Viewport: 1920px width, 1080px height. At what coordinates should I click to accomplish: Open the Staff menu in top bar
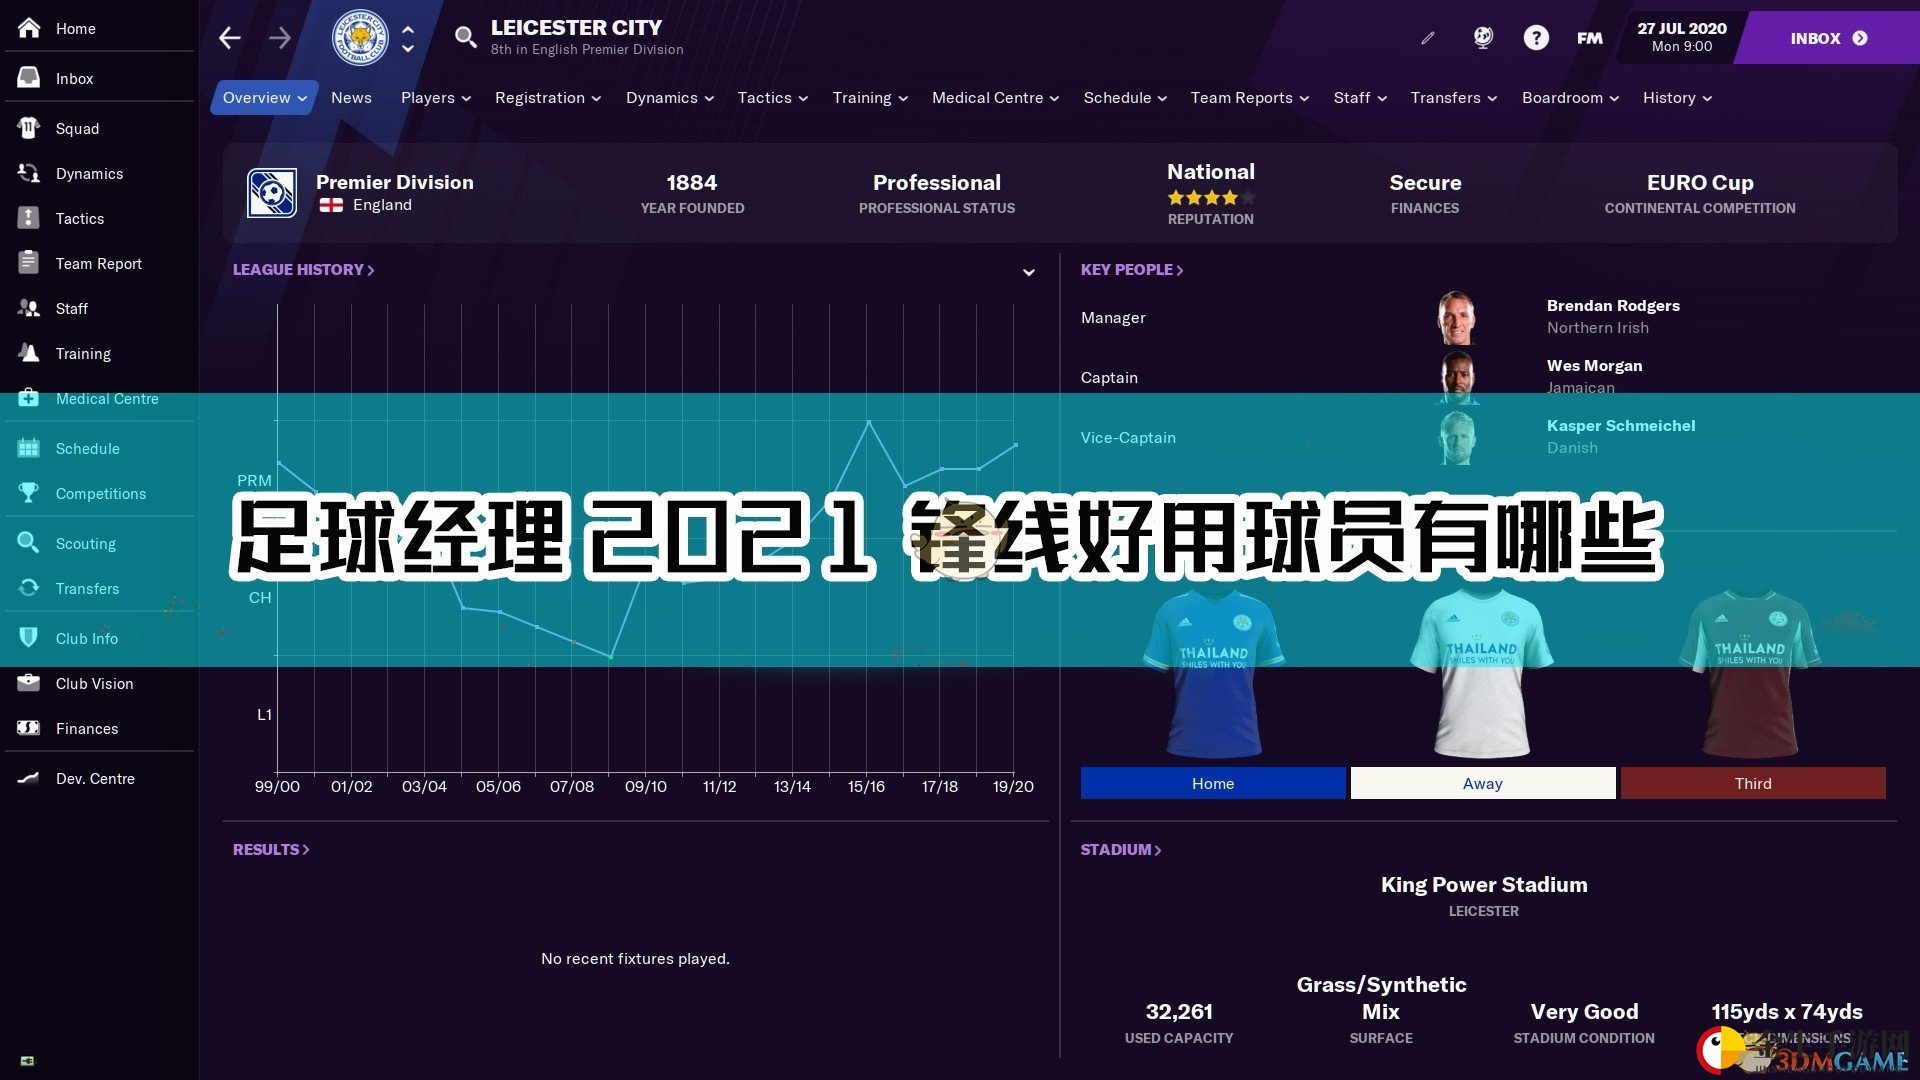click(1360, 98)
